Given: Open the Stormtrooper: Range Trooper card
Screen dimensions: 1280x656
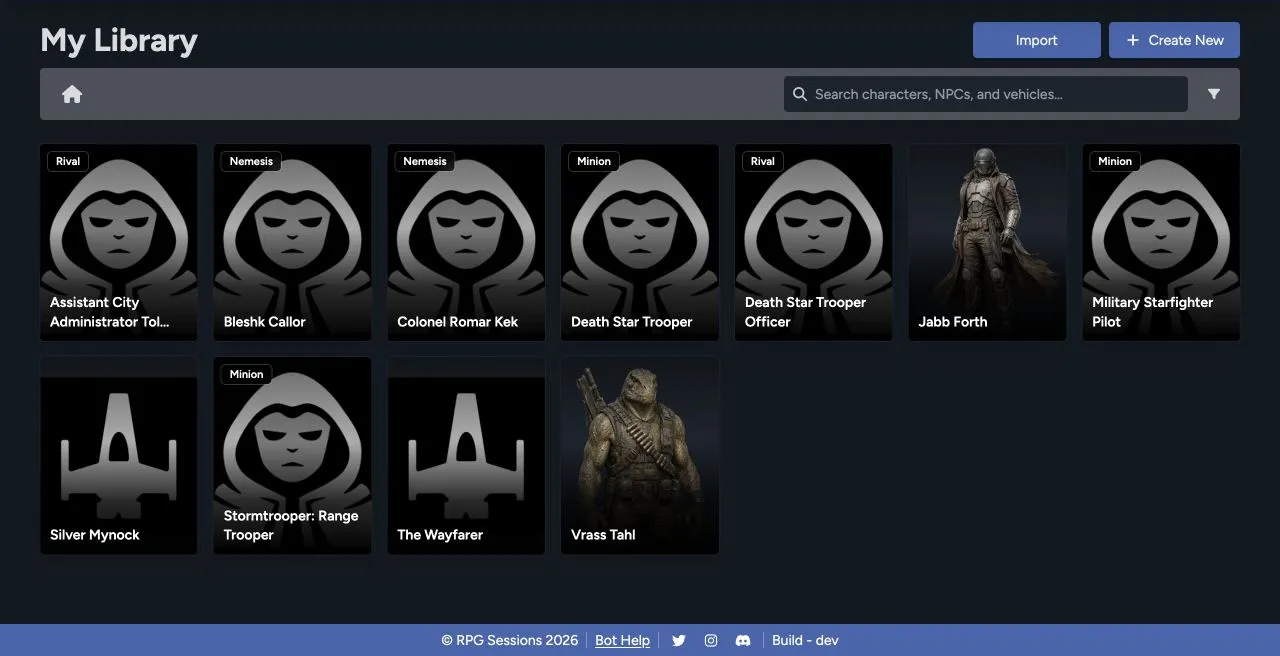Looking at the screenshot, I should tap(292, 455).
